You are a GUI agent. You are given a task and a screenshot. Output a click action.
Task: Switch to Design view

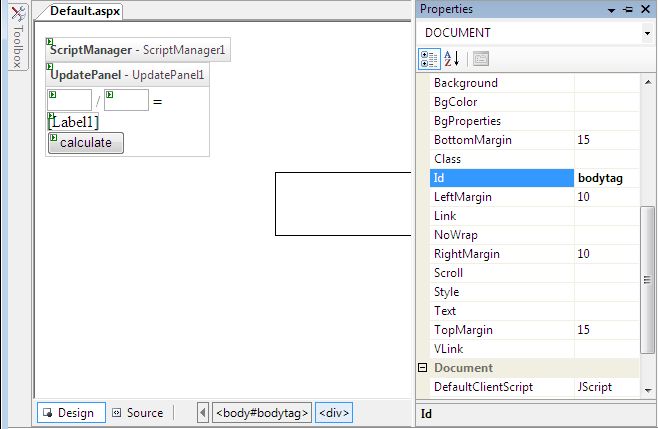point(71,413)
